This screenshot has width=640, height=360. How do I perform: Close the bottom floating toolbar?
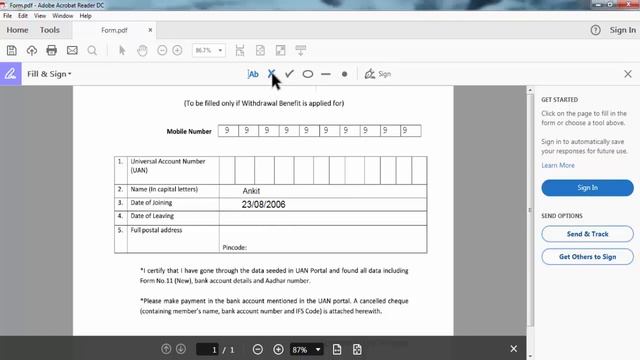[513, 349]
